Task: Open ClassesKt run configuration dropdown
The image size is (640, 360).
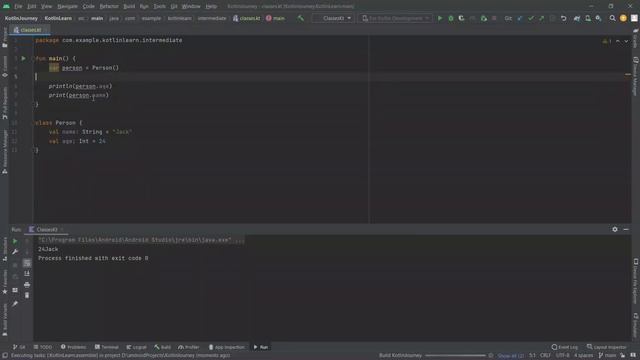Action: click(x=333, y=18)
